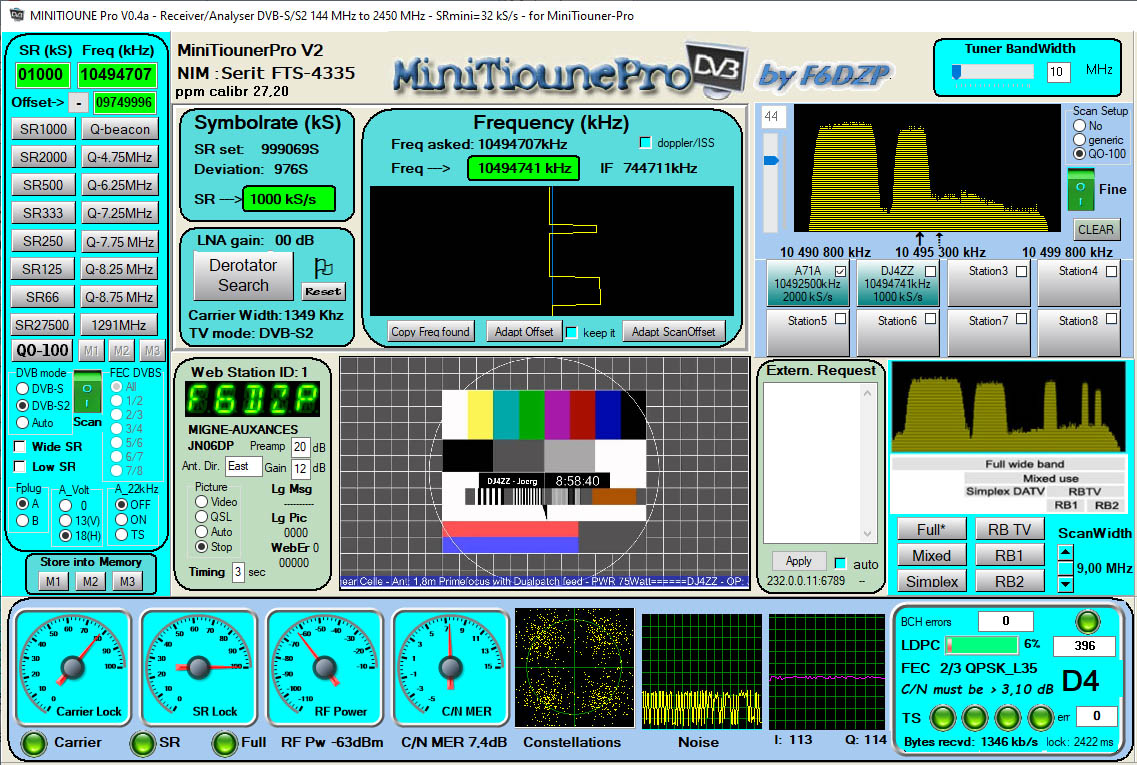Click the BCH errors LED indicator
1137x765 pixels.
click(1087, 621)
